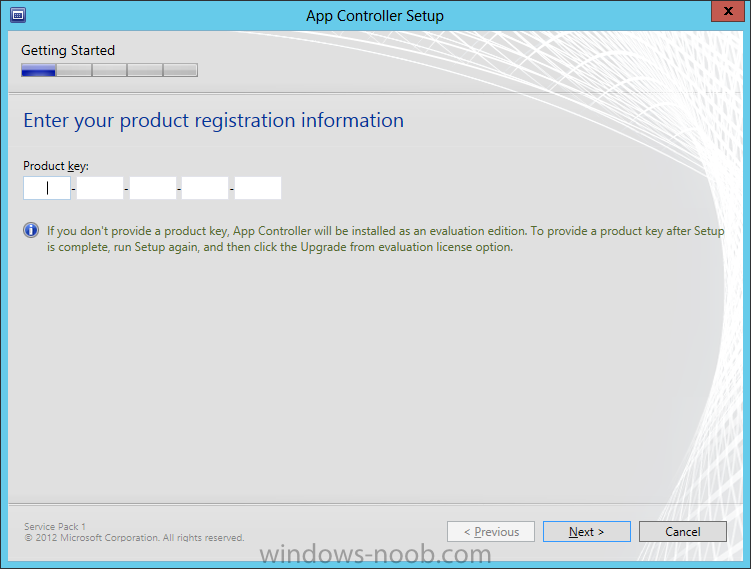This screenshot has width=751, height=569.
Task: Click the evaluation edition information message
Action: pos(386,239)
